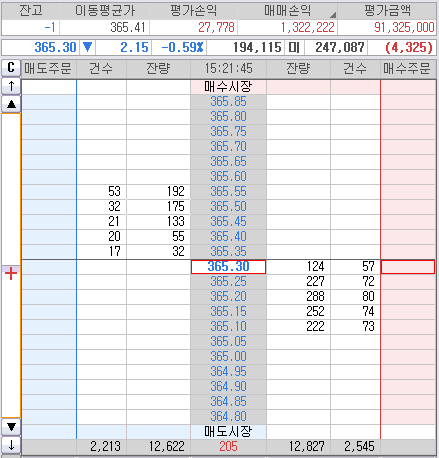
Task: Jump to top with the thin up arrow
Action: coord(11,86)
